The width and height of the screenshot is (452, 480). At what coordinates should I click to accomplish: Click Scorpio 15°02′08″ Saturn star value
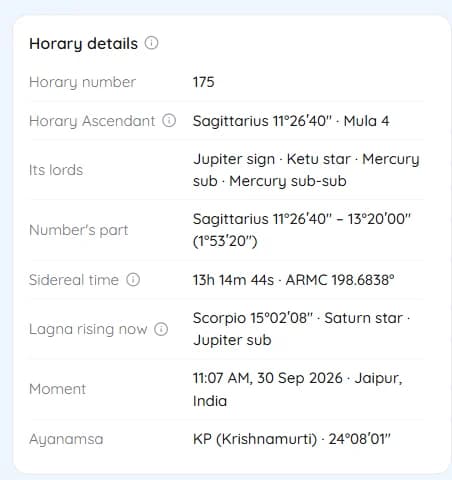tap(302, 329)
